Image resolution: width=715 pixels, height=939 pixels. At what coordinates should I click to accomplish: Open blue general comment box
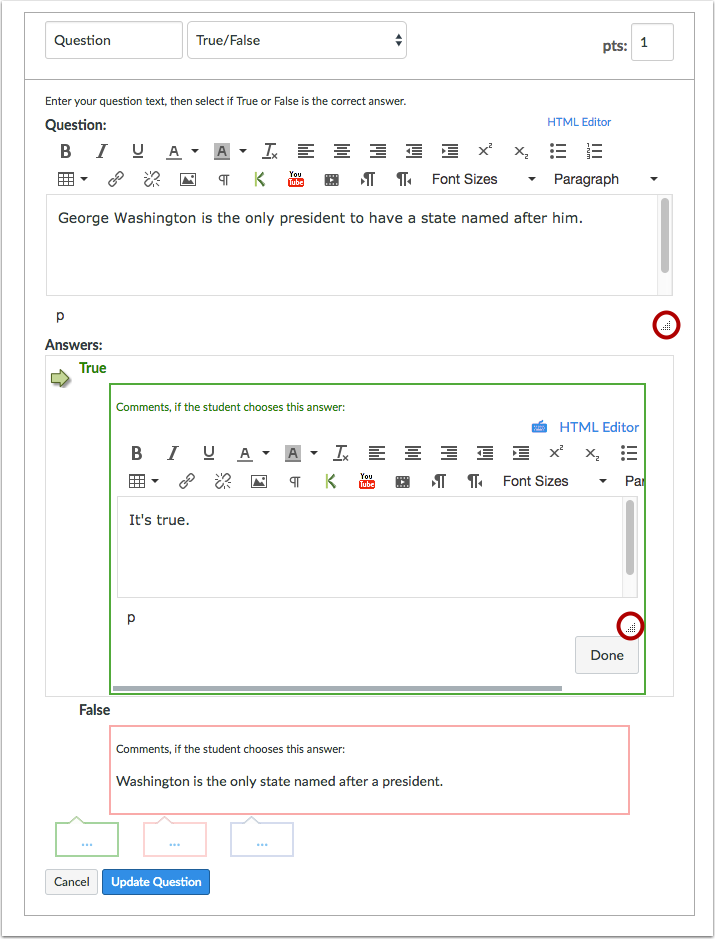(x=262, y=838)
